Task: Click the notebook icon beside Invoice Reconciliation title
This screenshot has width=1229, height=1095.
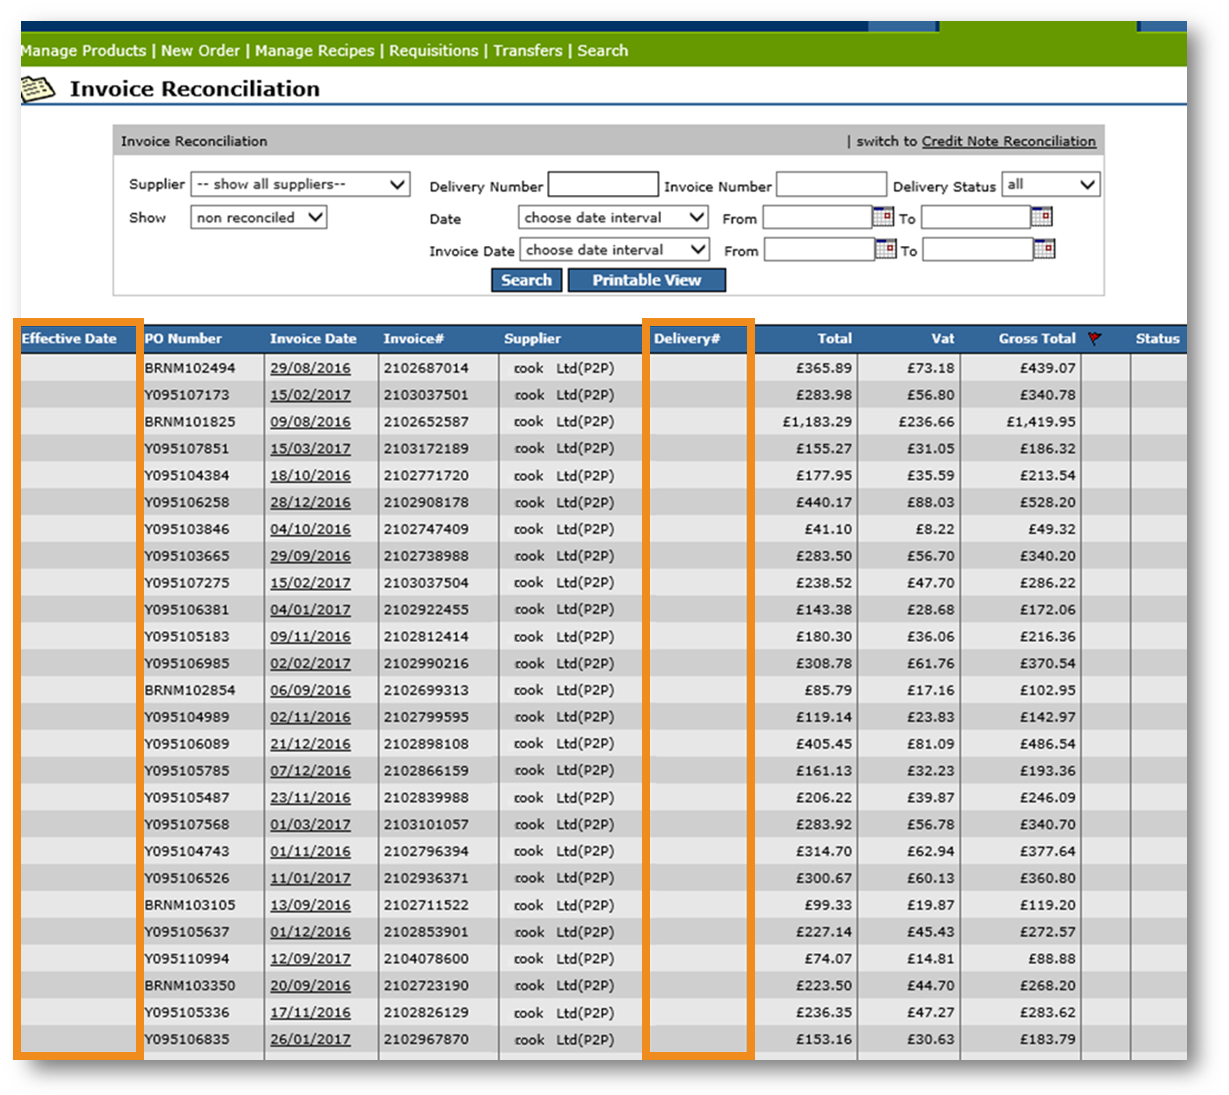Action: 38,89
